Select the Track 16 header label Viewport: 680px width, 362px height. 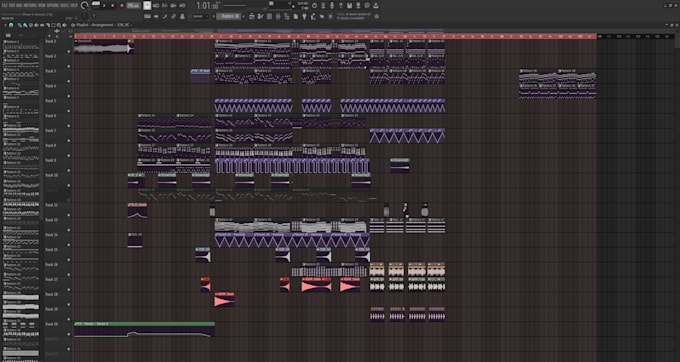tap(51, 264)
